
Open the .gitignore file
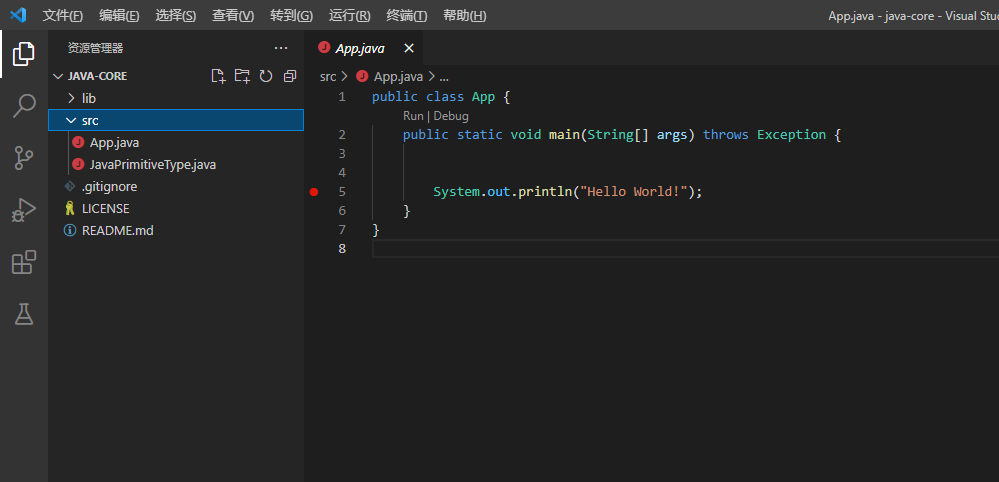pos(176,187)
